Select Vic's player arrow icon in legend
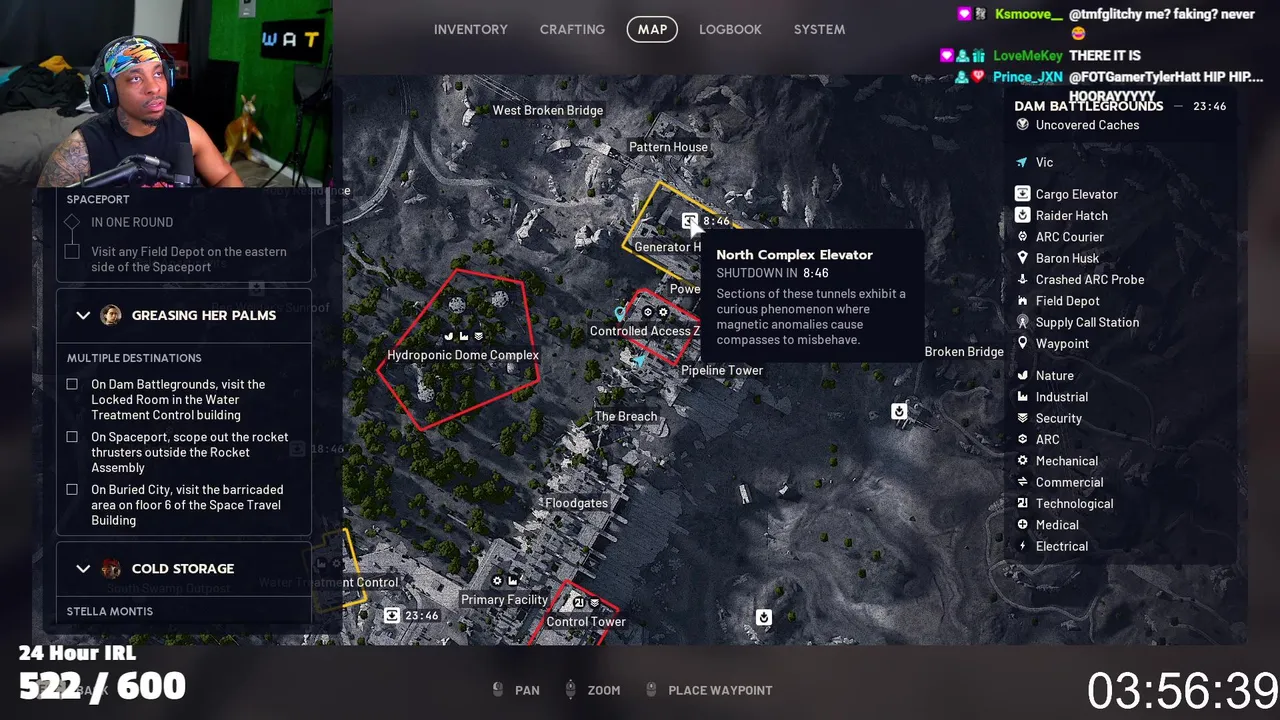 tap(1022, 162)
